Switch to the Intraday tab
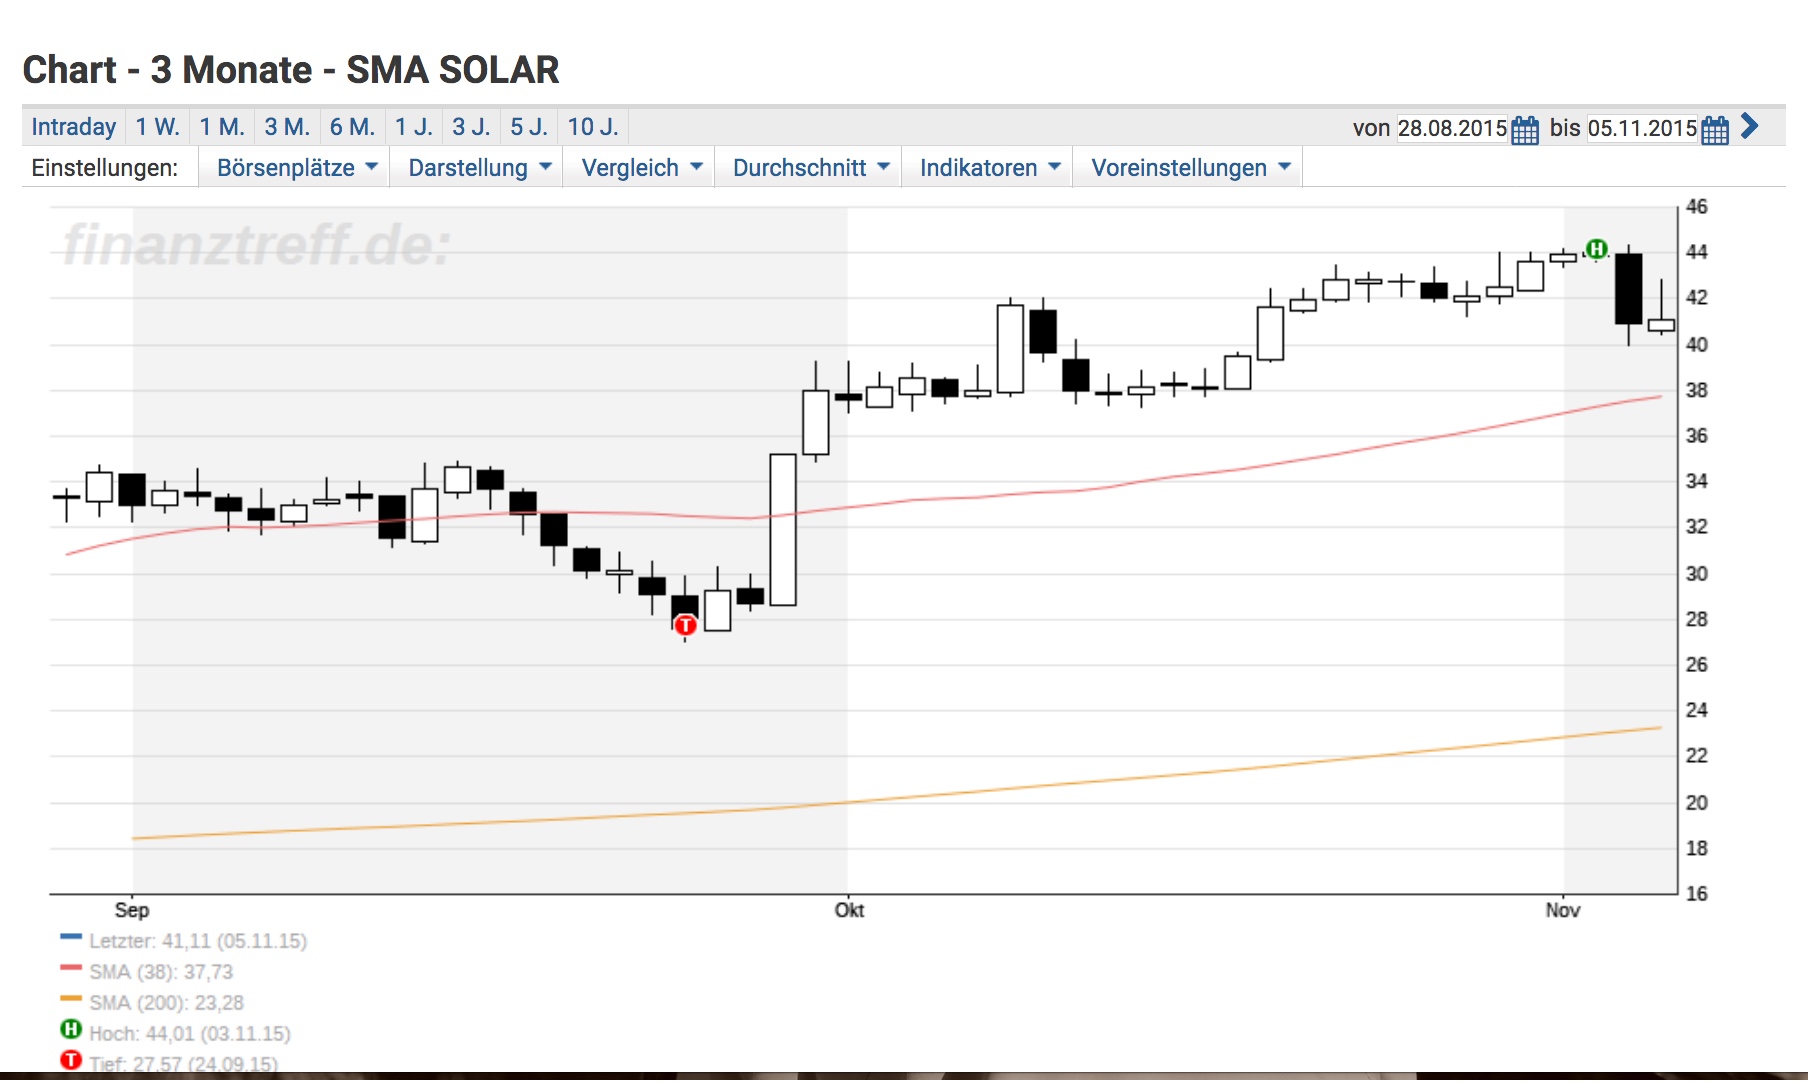Viewport: 1808px width, 1082px height. 73,126
